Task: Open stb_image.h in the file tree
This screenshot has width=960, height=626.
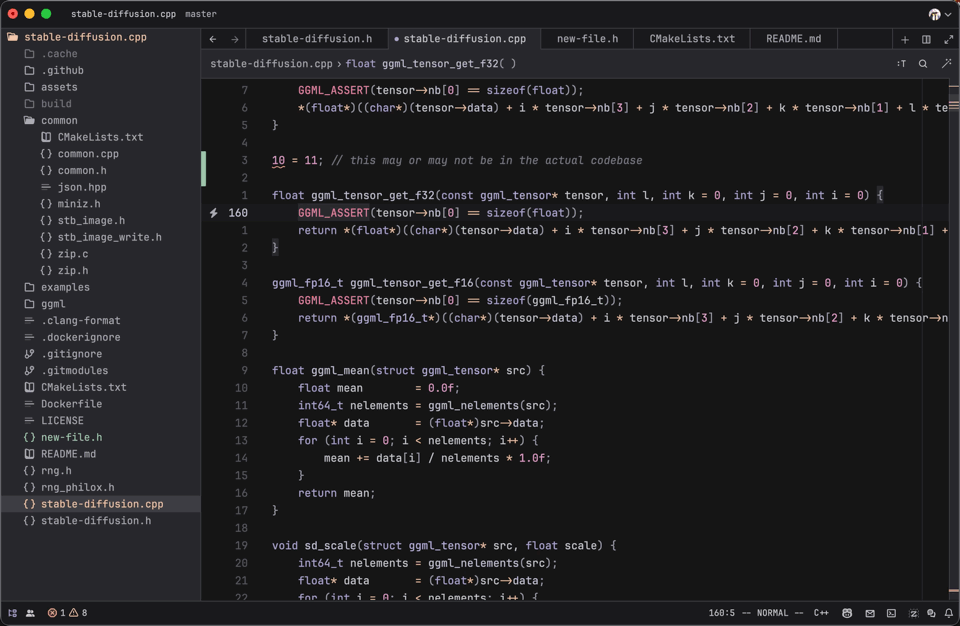Action: (100, 221)
